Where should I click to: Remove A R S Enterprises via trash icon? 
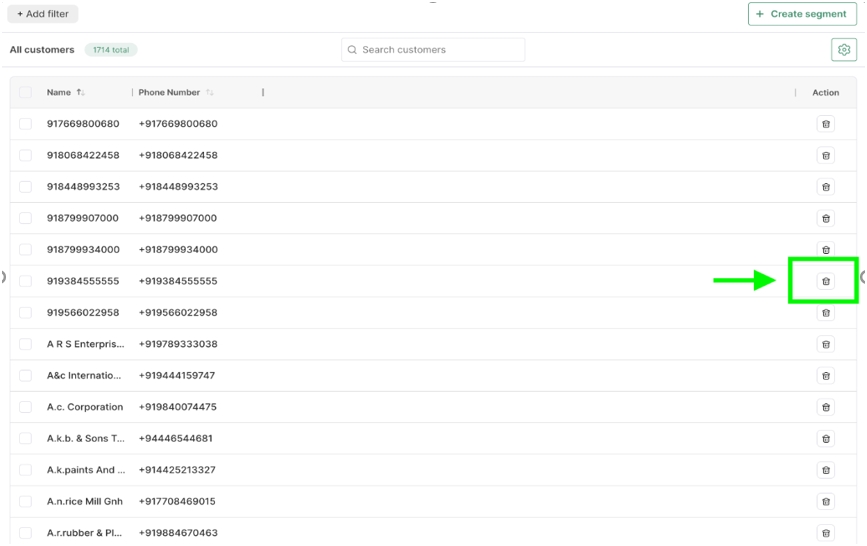825,344
